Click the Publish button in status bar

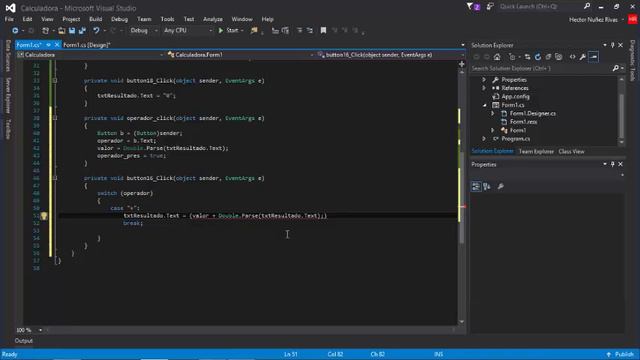pos(620,354)
